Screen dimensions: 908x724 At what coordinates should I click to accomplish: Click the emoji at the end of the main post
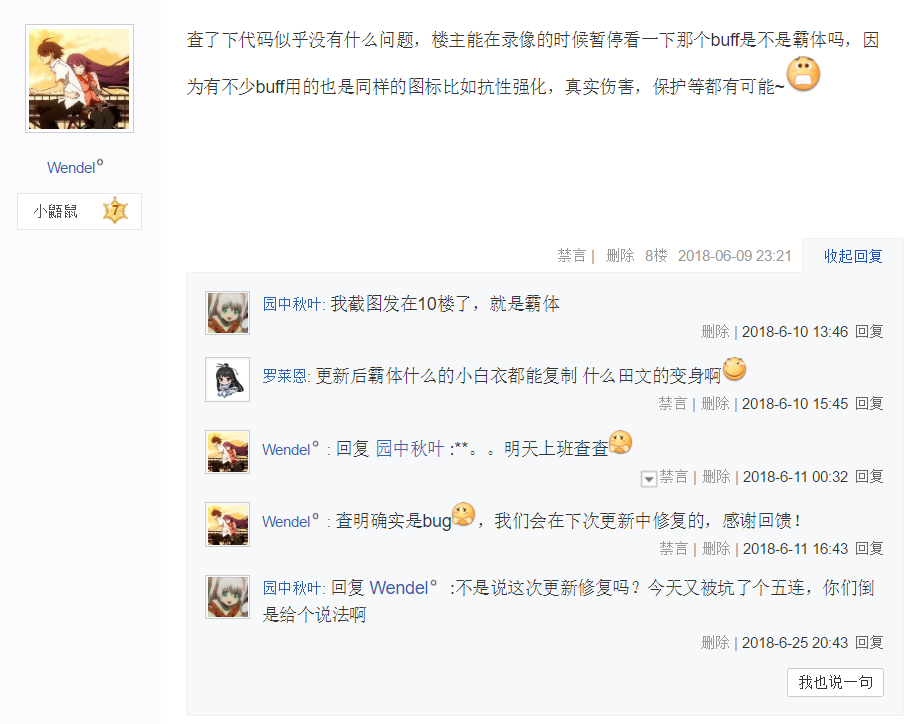tap(803, 76)
